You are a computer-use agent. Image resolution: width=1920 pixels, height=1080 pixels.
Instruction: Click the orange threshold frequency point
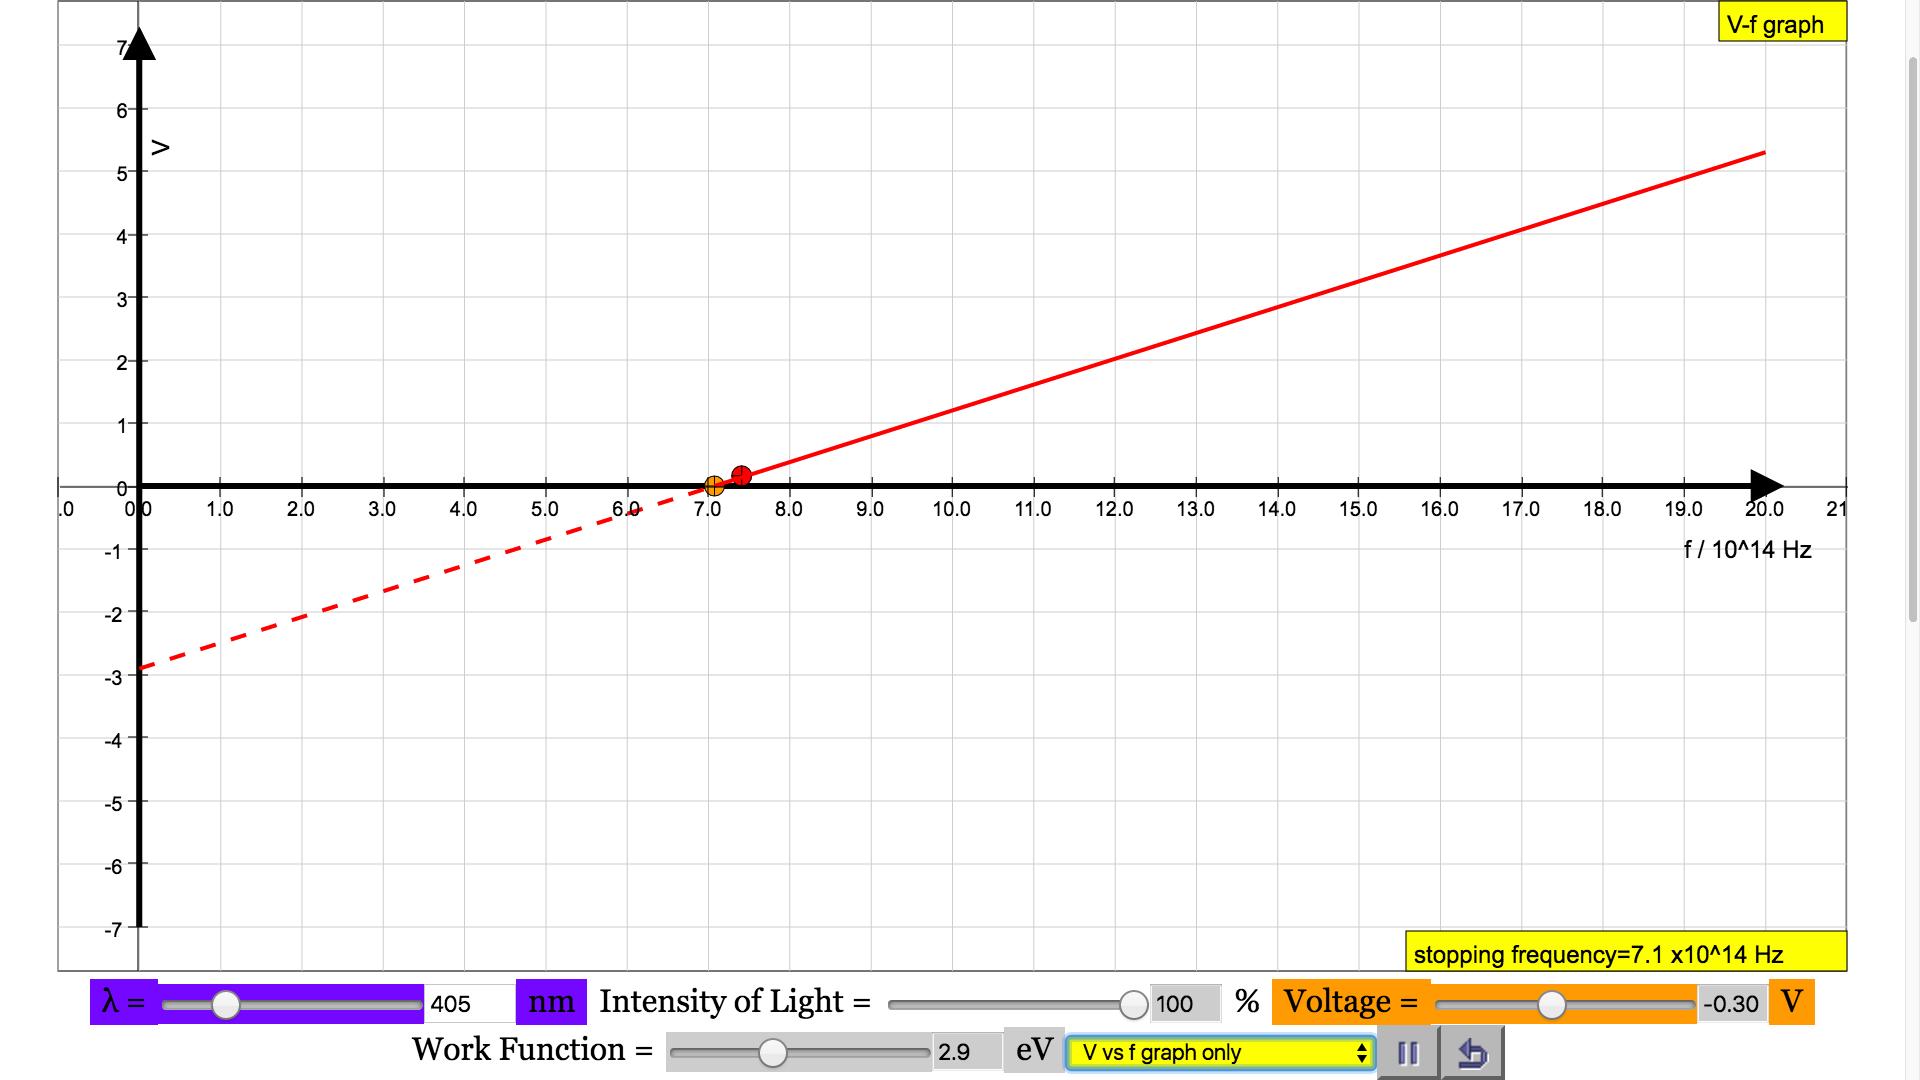714,486
